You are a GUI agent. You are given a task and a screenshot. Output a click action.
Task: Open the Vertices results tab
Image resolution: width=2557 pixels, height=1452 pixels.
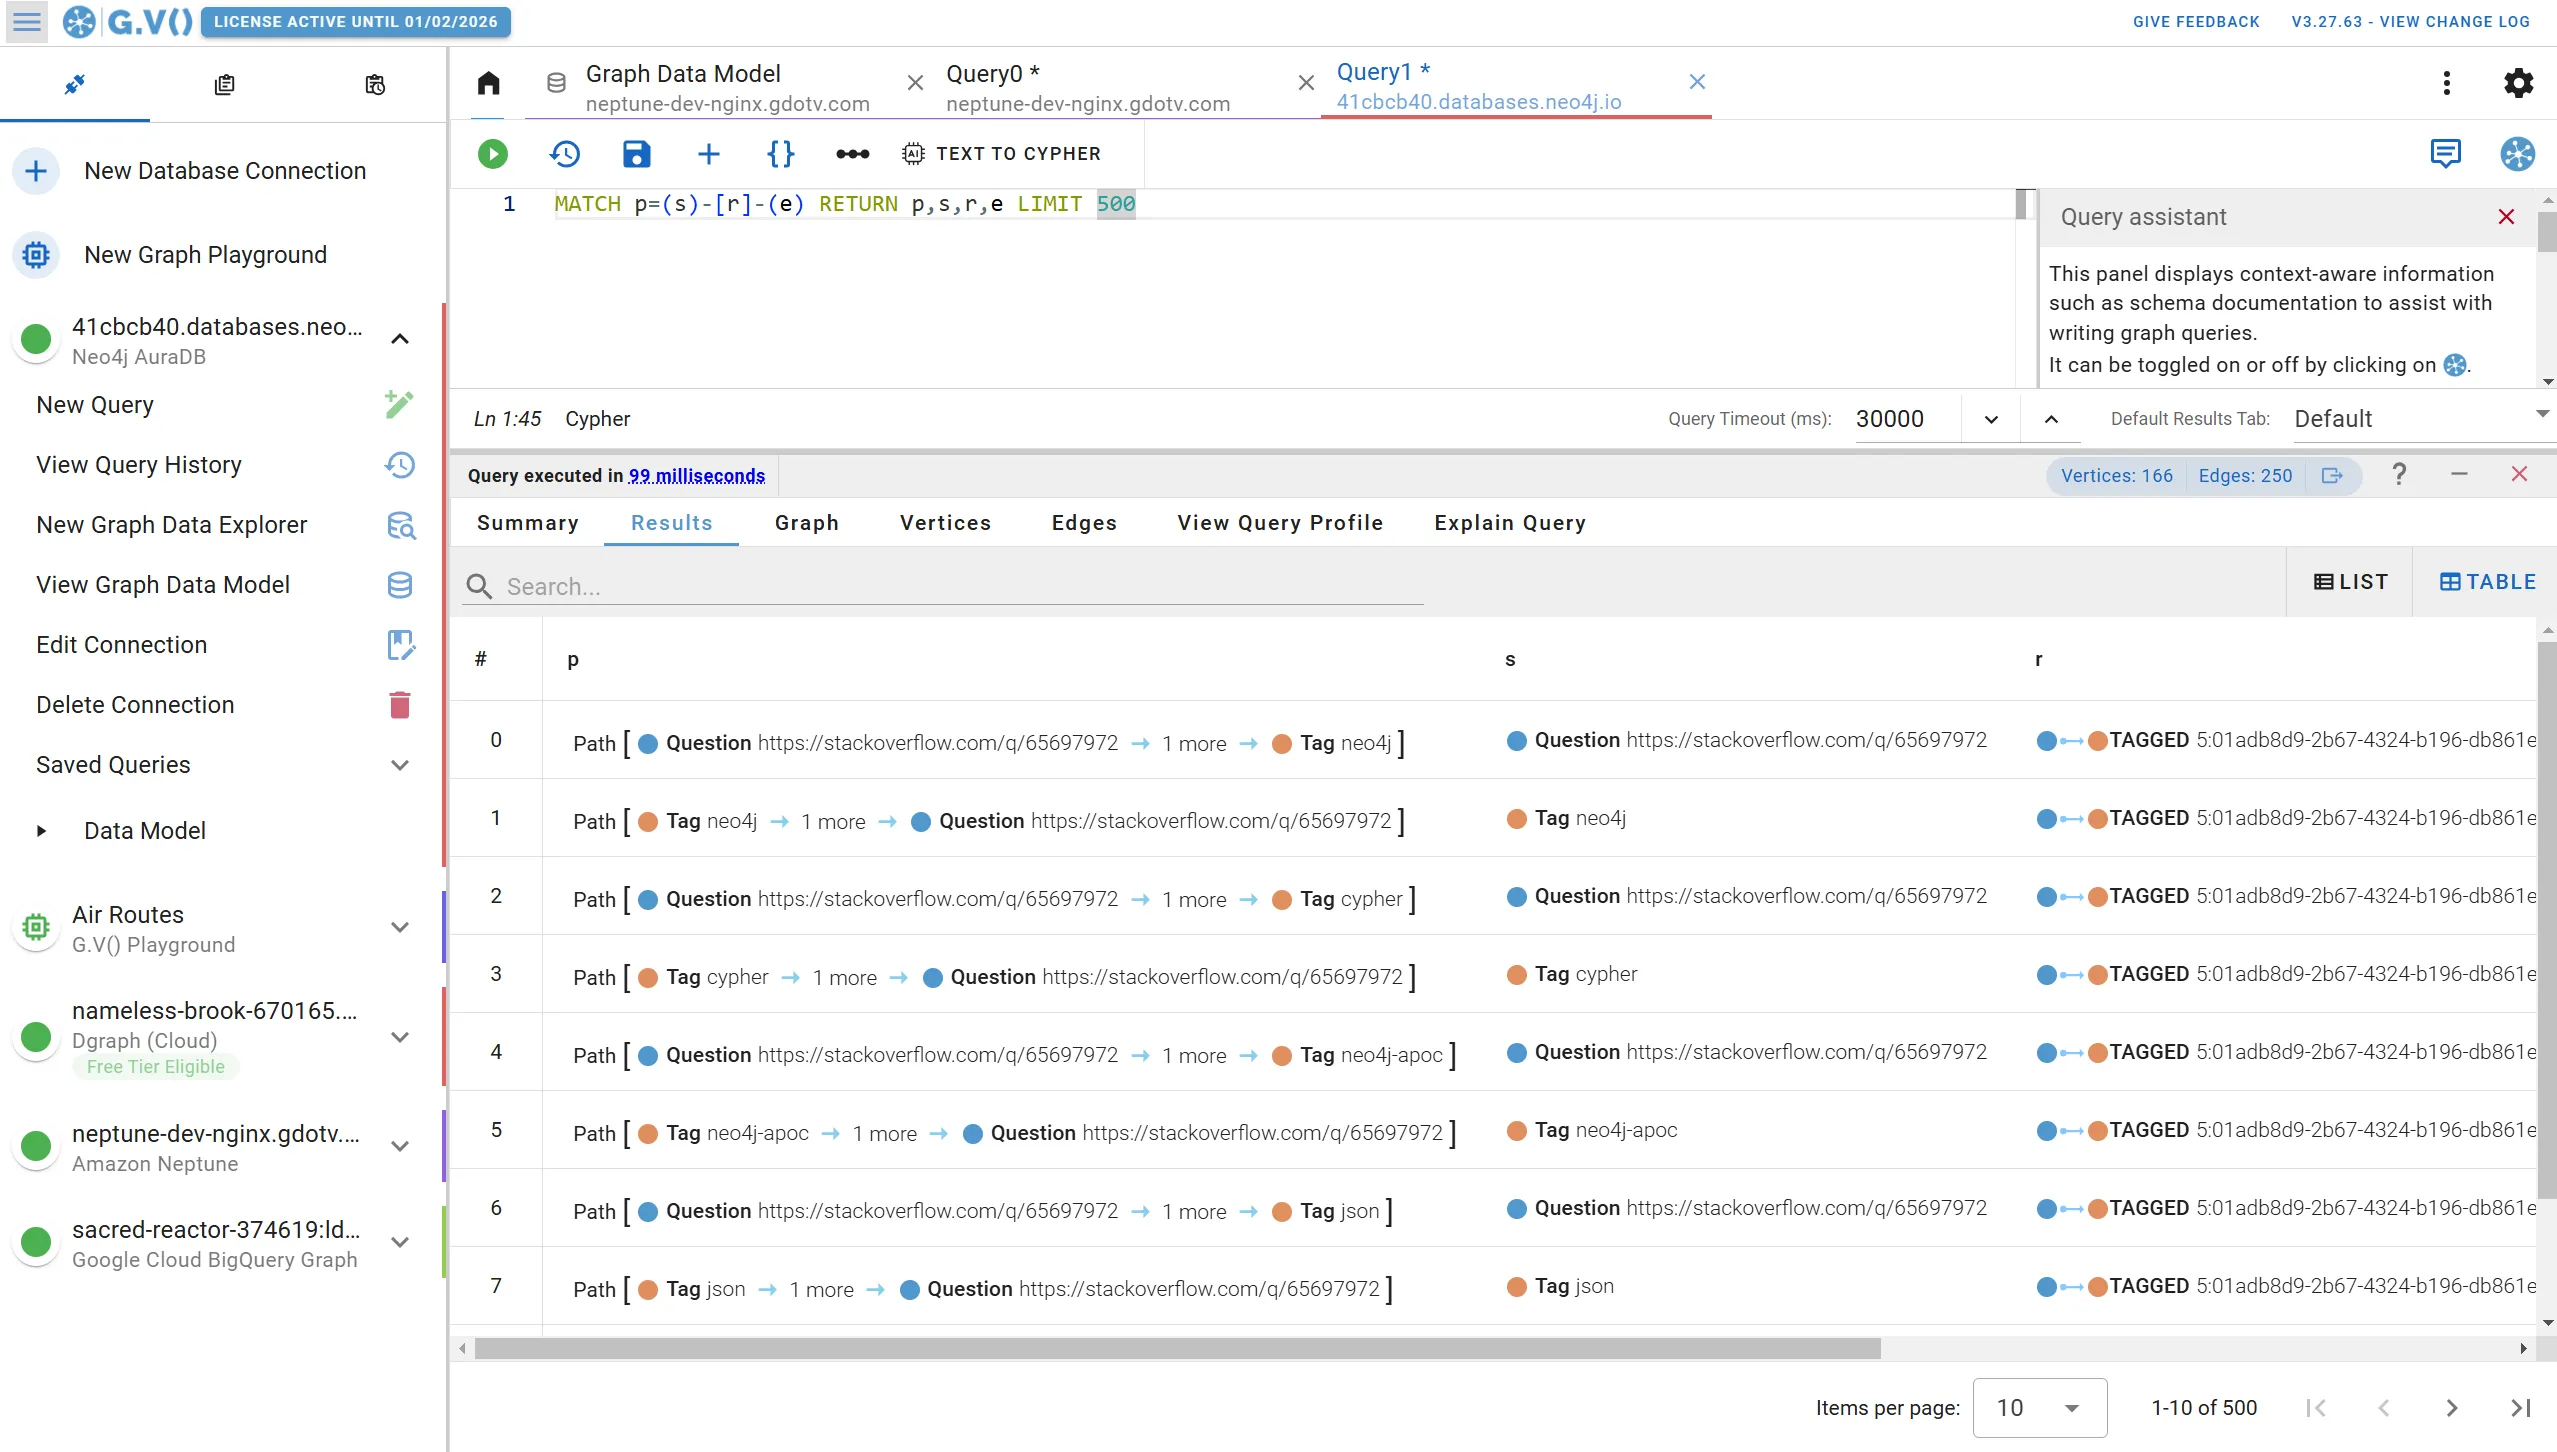[945, 523]
